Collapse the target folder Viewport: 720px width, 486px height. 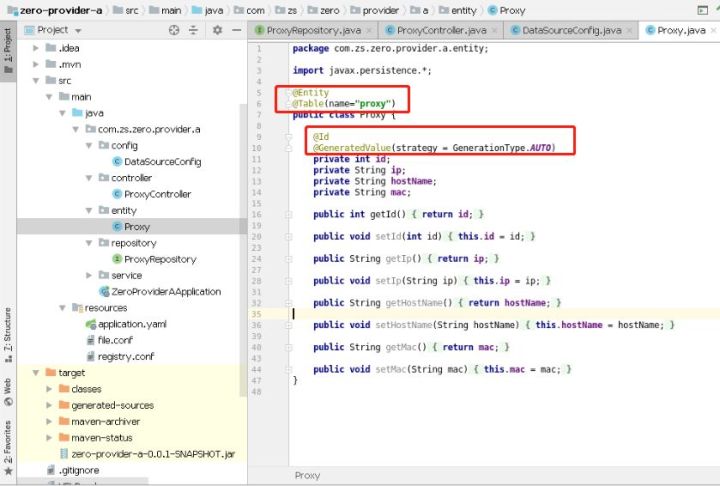[36, 373]
